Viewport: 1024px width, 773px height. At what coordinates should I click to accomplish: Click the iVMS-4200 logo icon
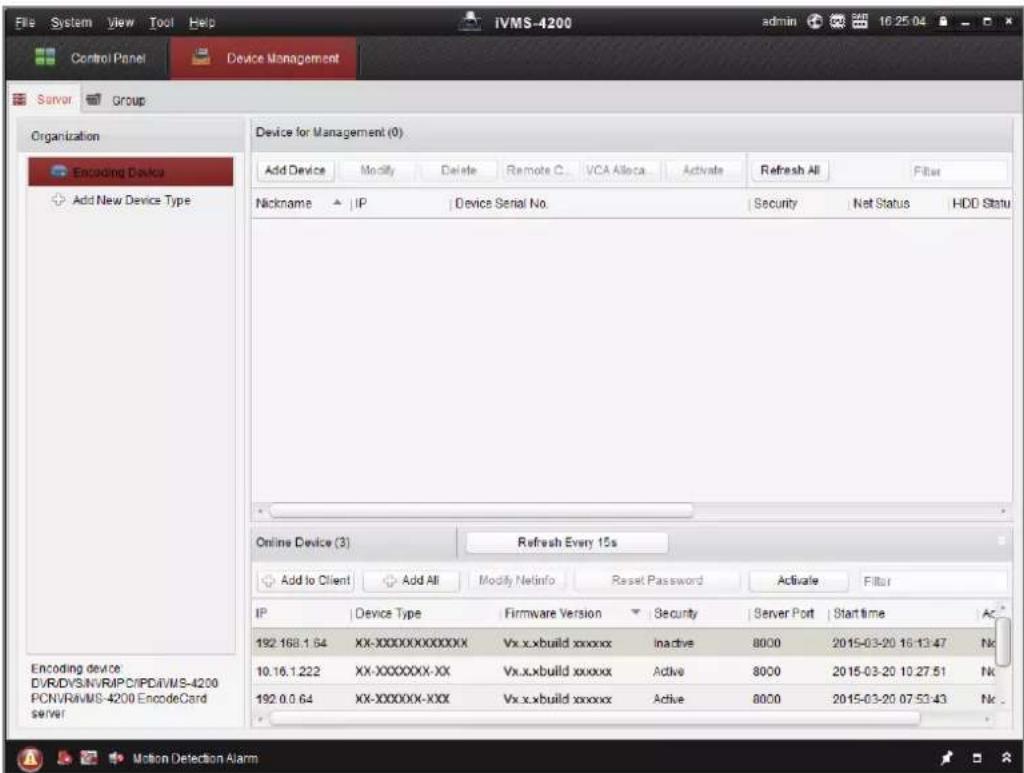point(470,22)
